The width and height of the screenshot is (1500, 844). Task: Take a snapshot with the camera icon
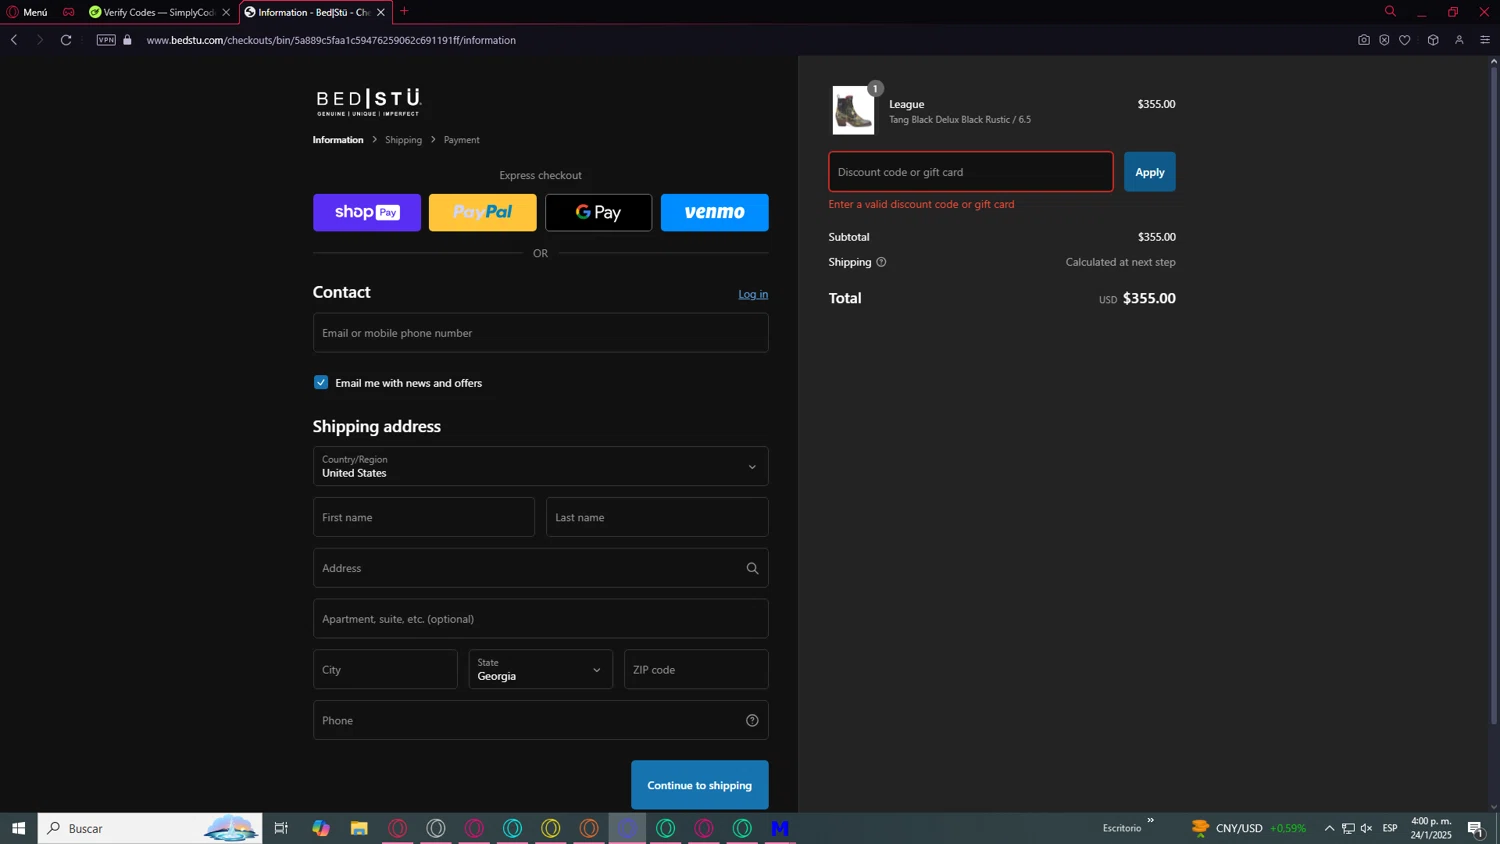pyautogui.click(x=1364, y=40)
